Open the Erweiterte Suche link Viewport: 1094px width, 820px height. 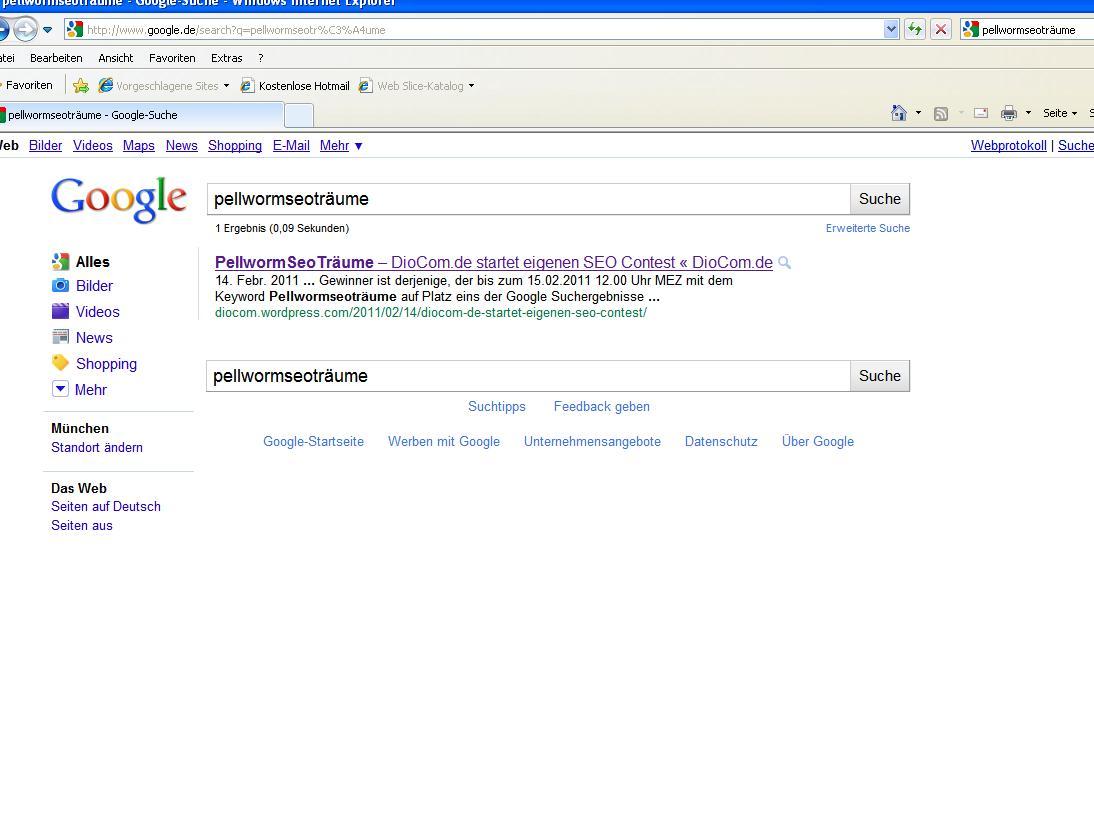868,228
